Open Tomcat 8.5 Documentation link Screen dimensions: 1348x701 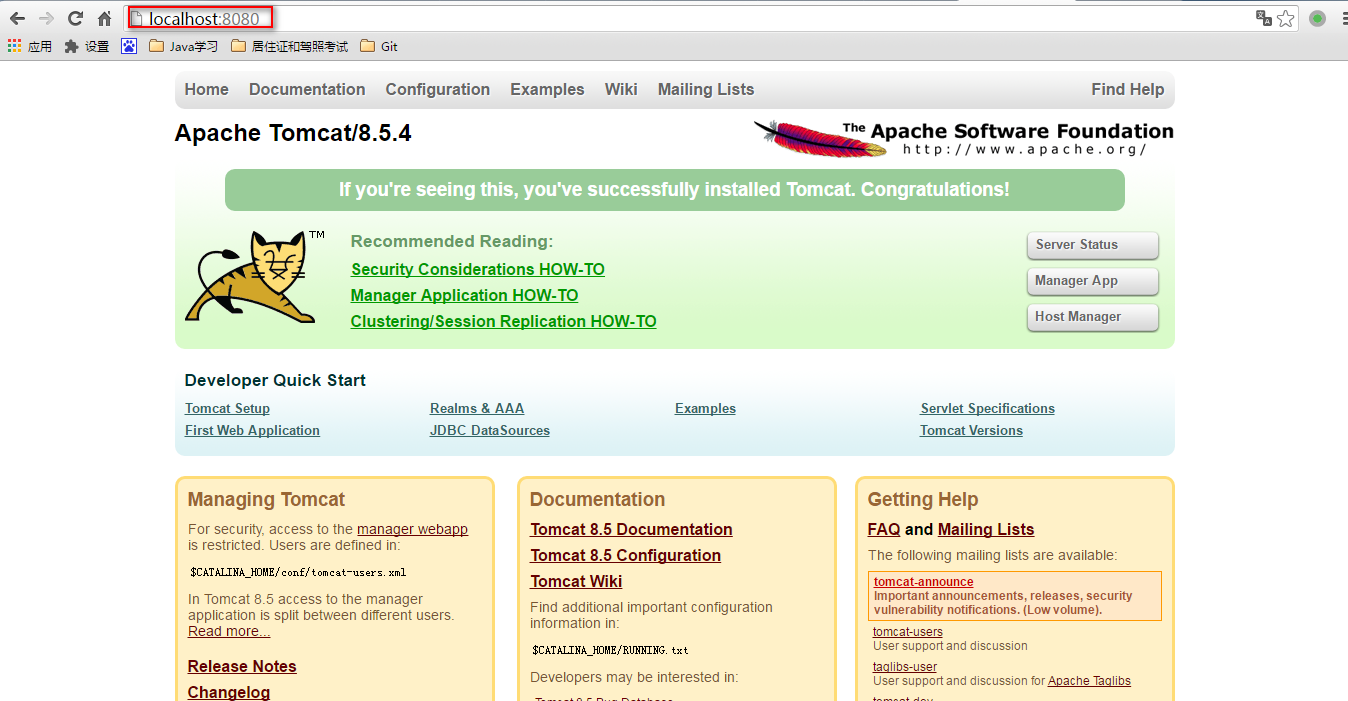point(631,529)
